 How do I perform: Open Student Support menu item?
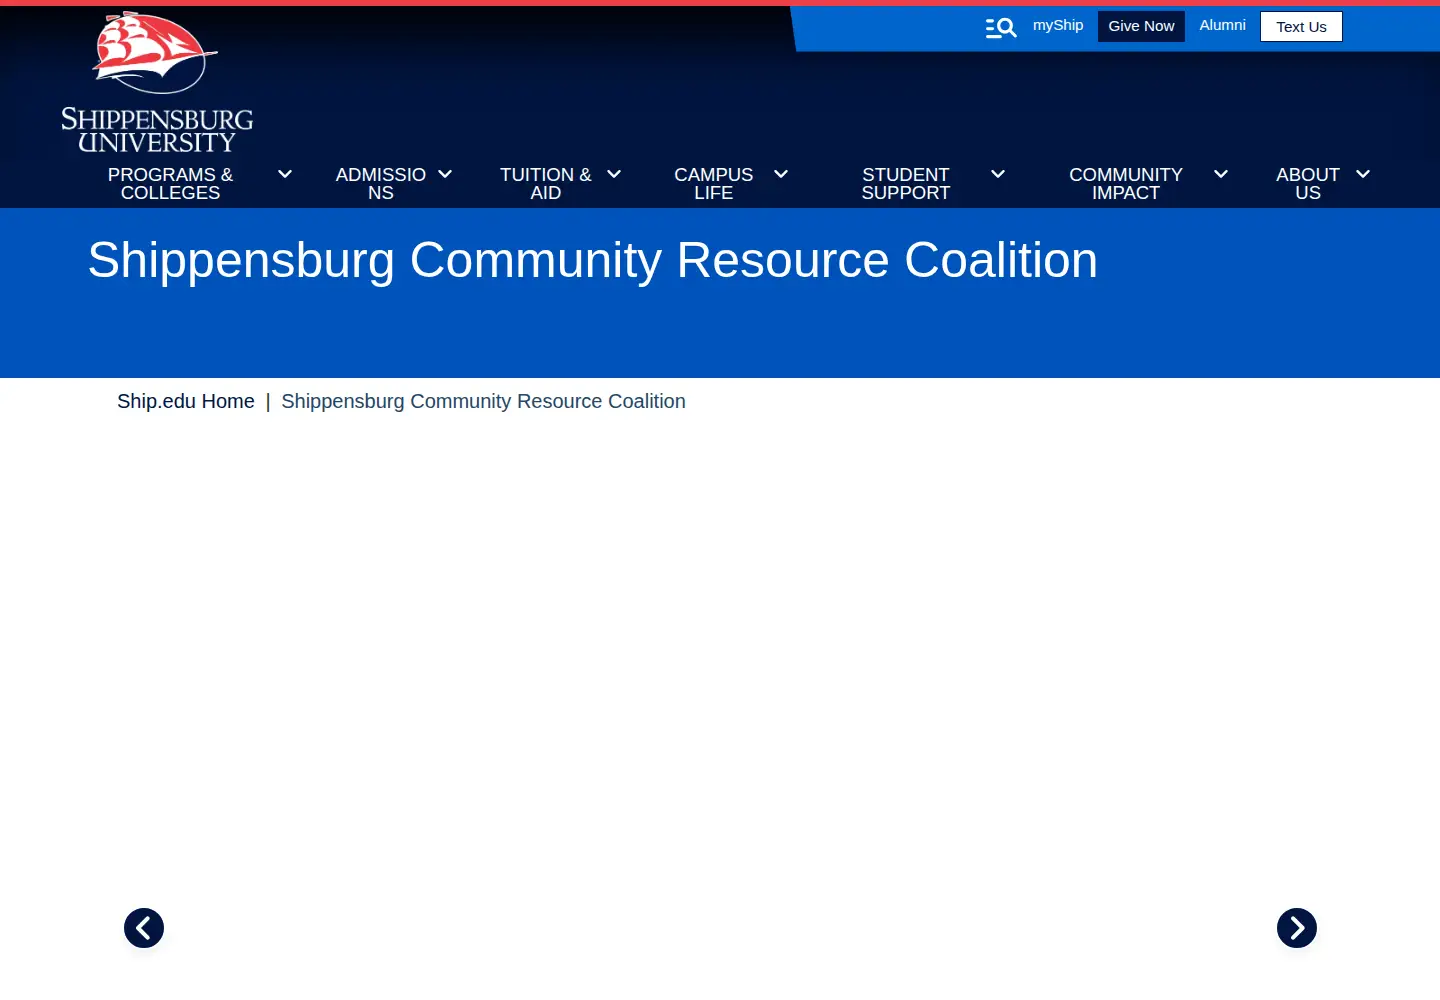click(x=906, y=184)
